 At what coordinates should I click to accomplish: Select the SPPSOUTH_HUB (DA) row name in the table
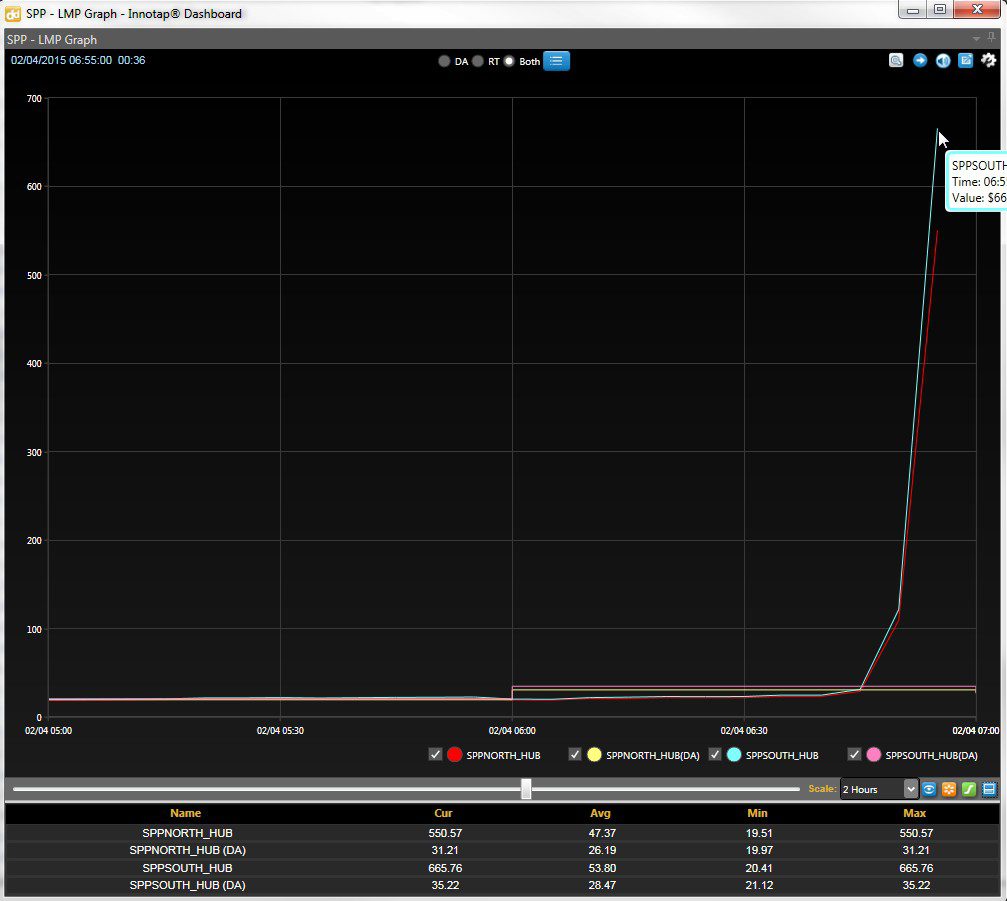click(x=188, y=885)
